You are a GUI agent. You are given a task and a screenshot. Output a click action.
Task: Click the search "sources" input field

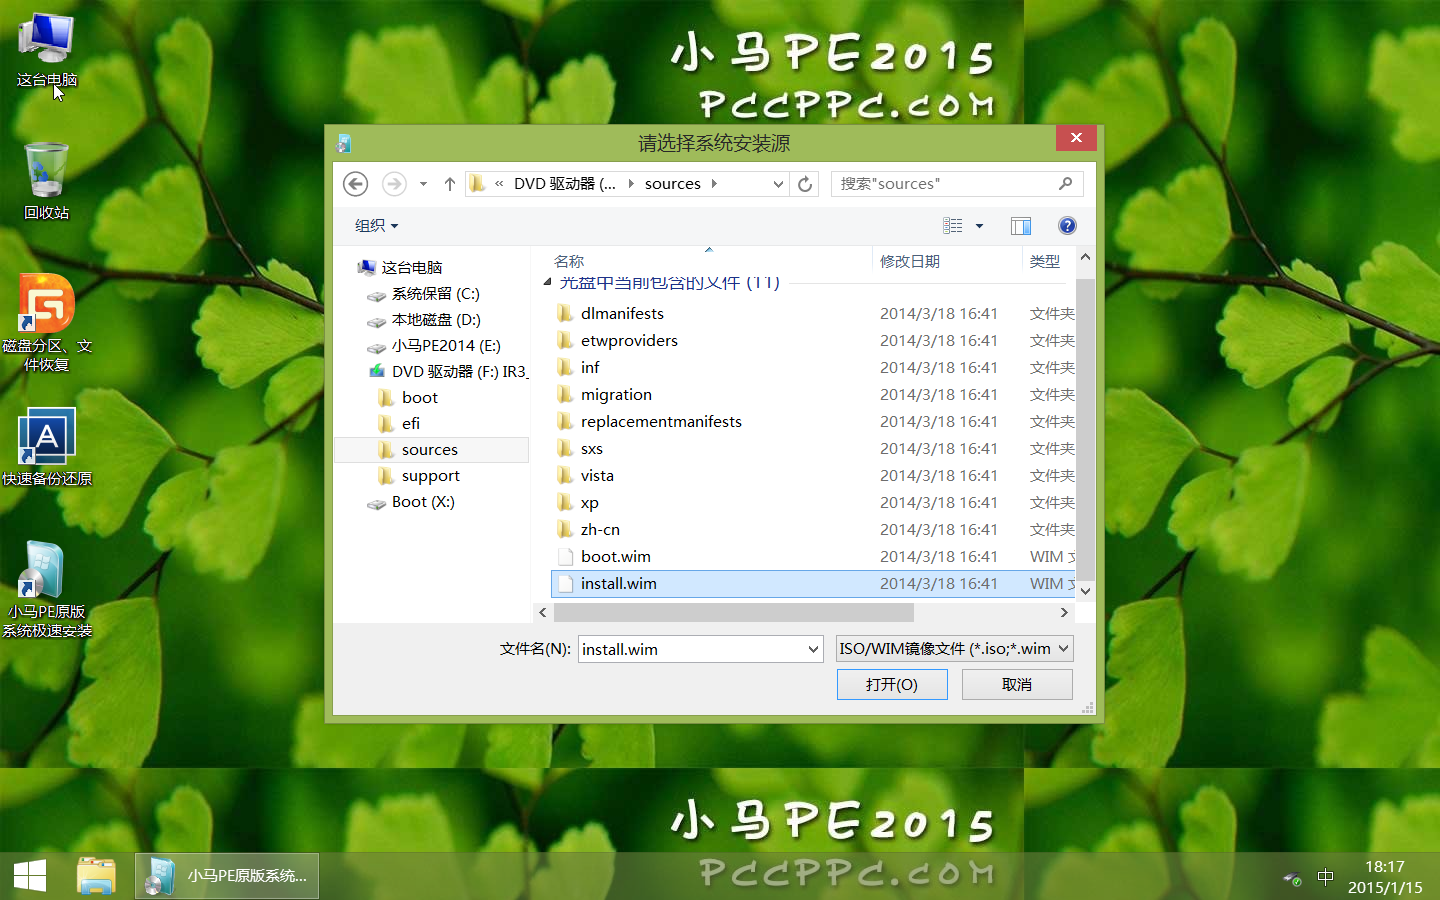point(945,184)
